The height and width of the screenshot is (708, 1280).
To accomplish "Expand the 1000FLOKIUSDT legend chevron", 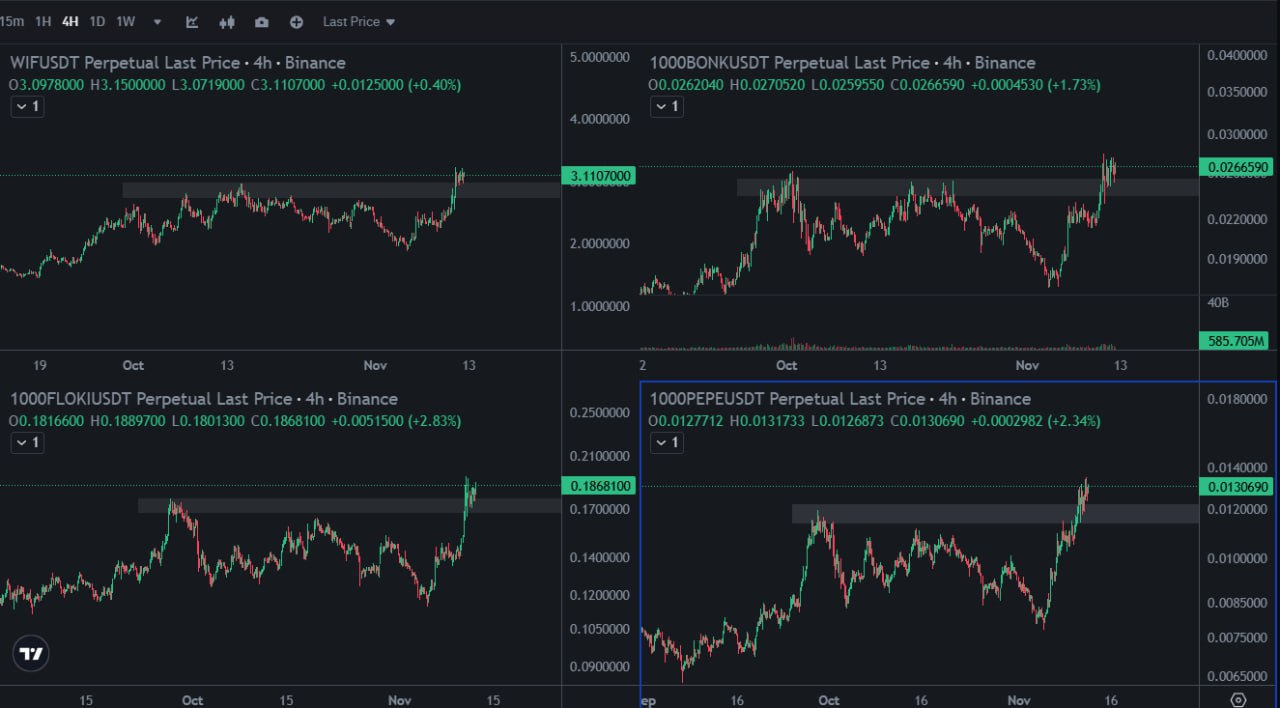I will point(26,442).
